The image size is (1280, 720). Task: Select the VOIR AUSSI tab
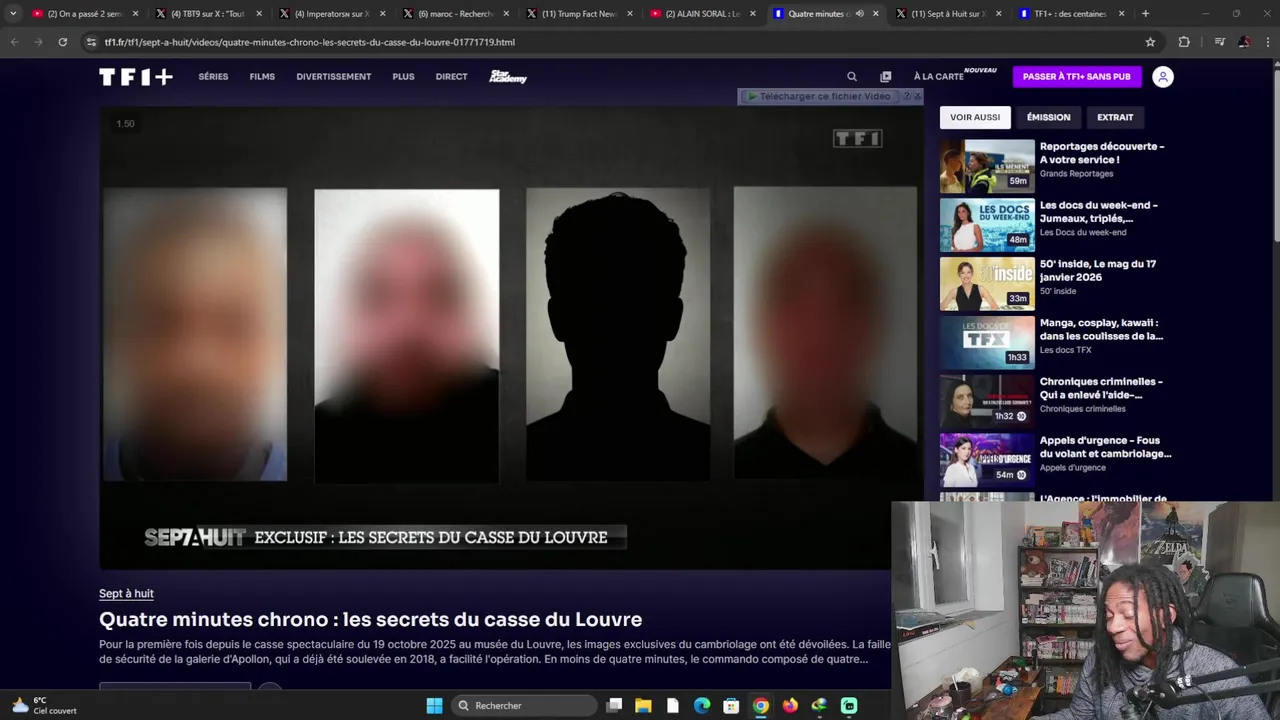pyautogui.click(x=975, y=117)
